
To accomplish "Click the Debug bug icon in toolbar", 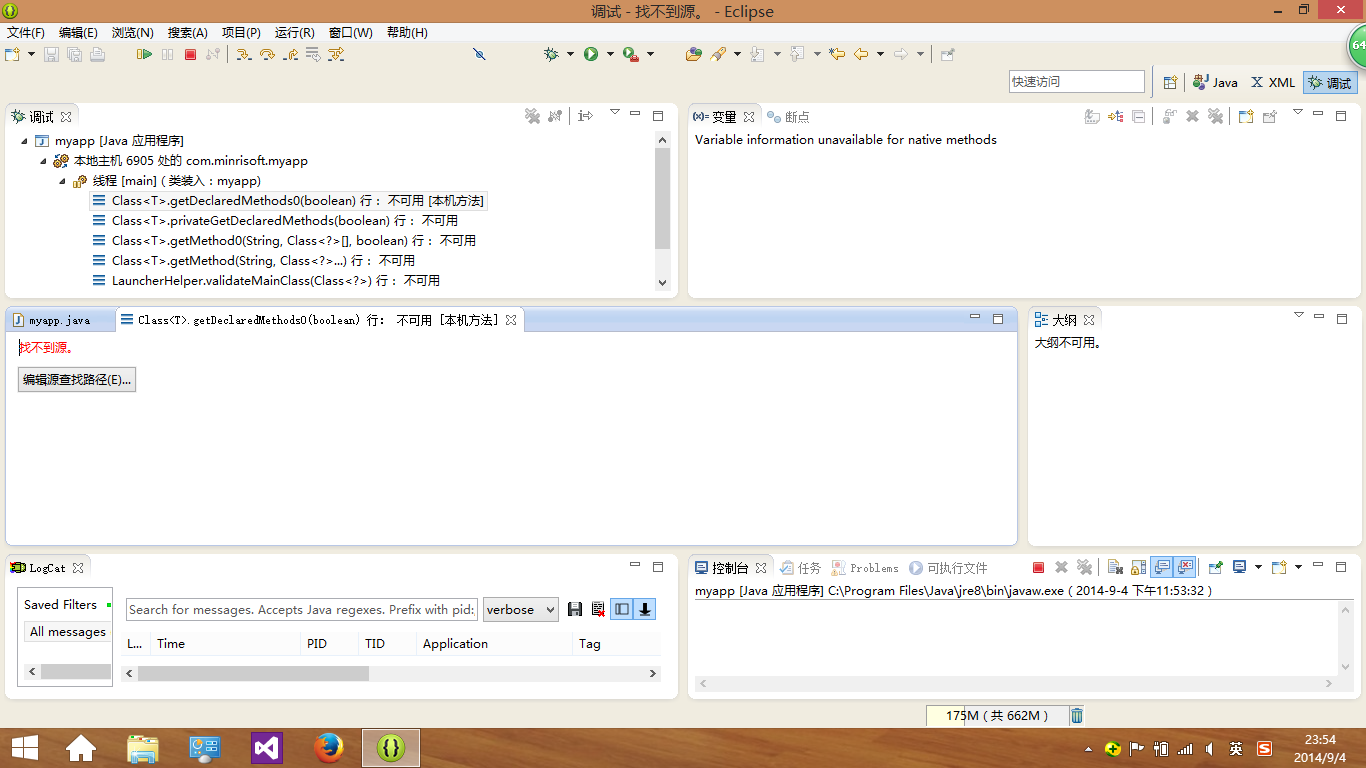I will [551, 54].
